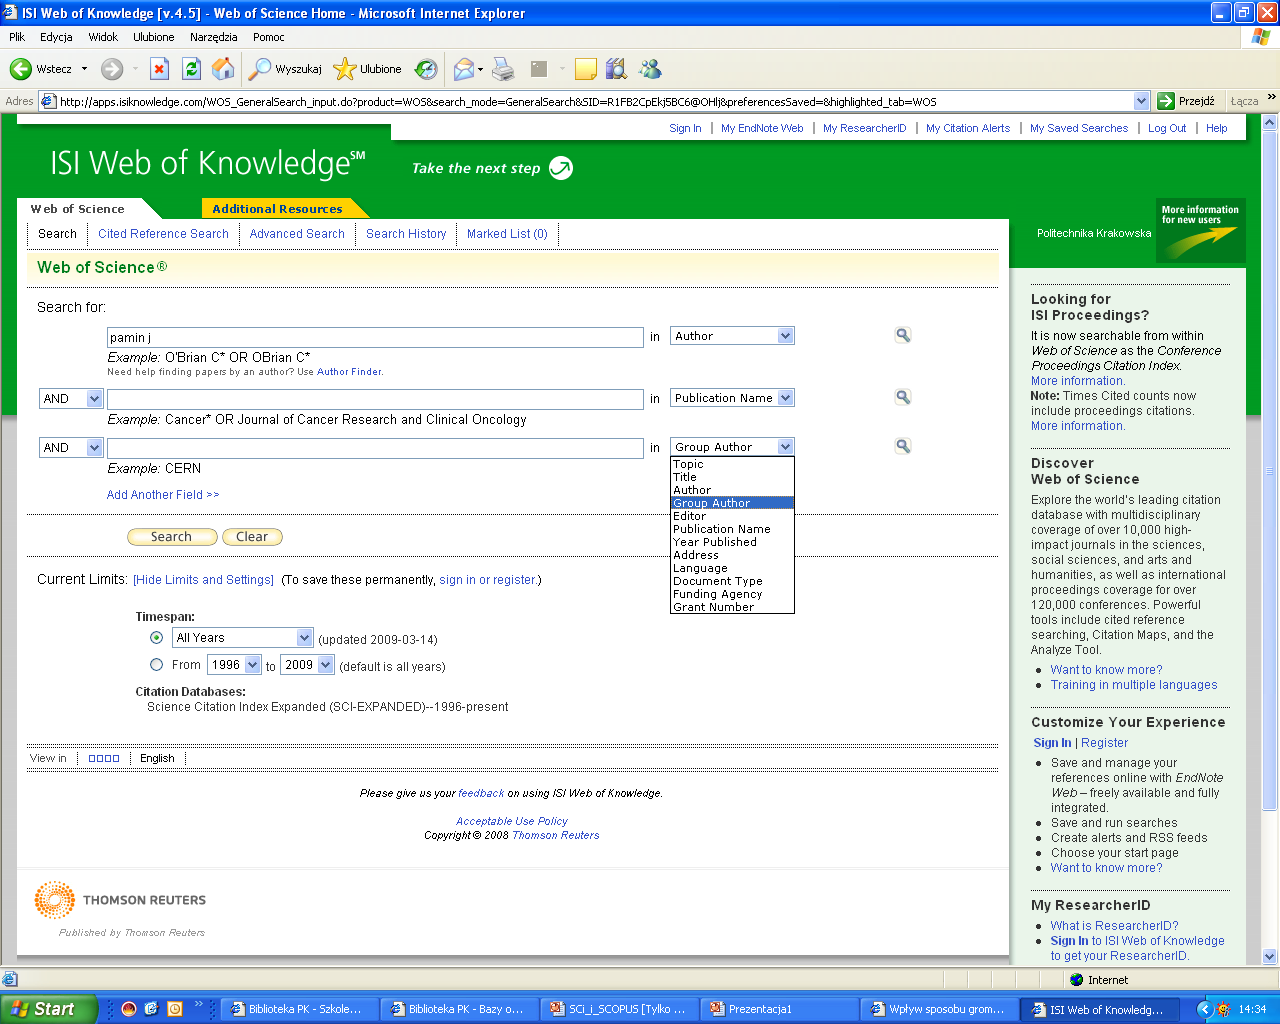Screen dimensions: 1280x1024
Task: Open Marked List (0) tab
Action: pos(507,234)
